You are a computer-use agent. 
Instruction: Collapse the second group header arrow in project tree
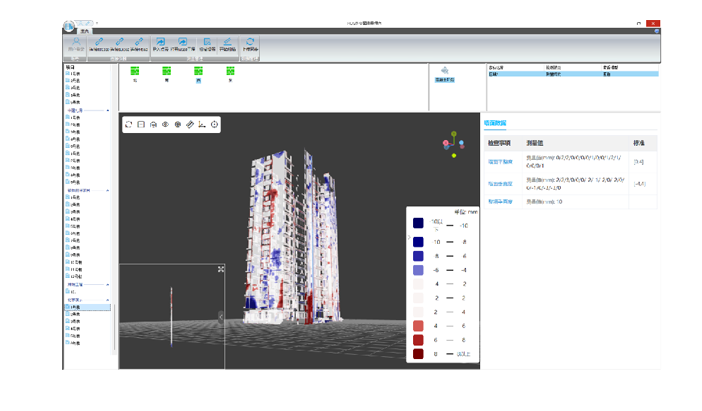point(107,191)
